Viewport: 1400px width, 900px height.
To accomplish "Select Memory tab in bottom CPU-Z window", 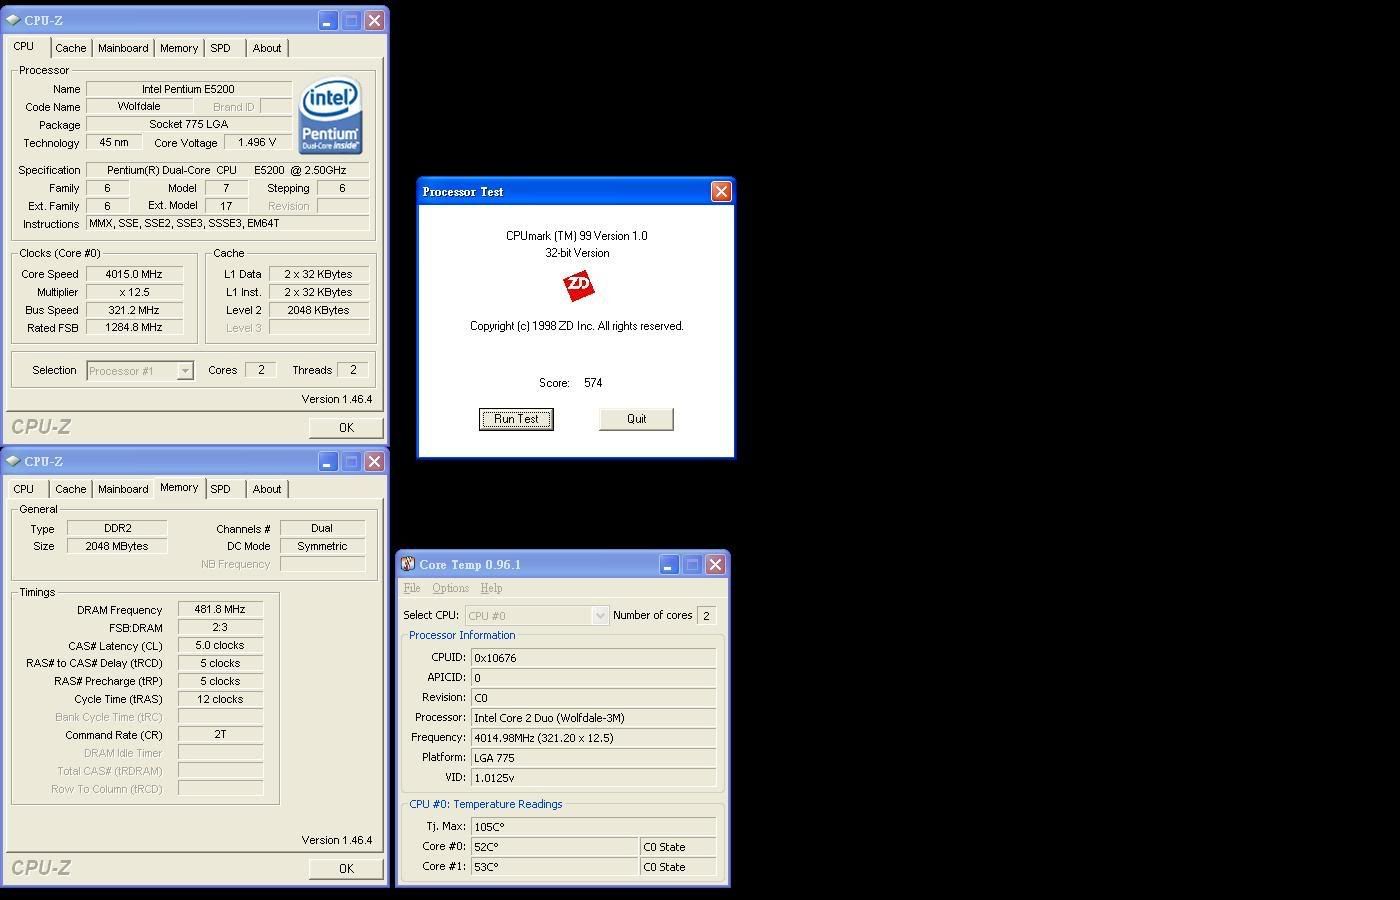I will point(179,487).
